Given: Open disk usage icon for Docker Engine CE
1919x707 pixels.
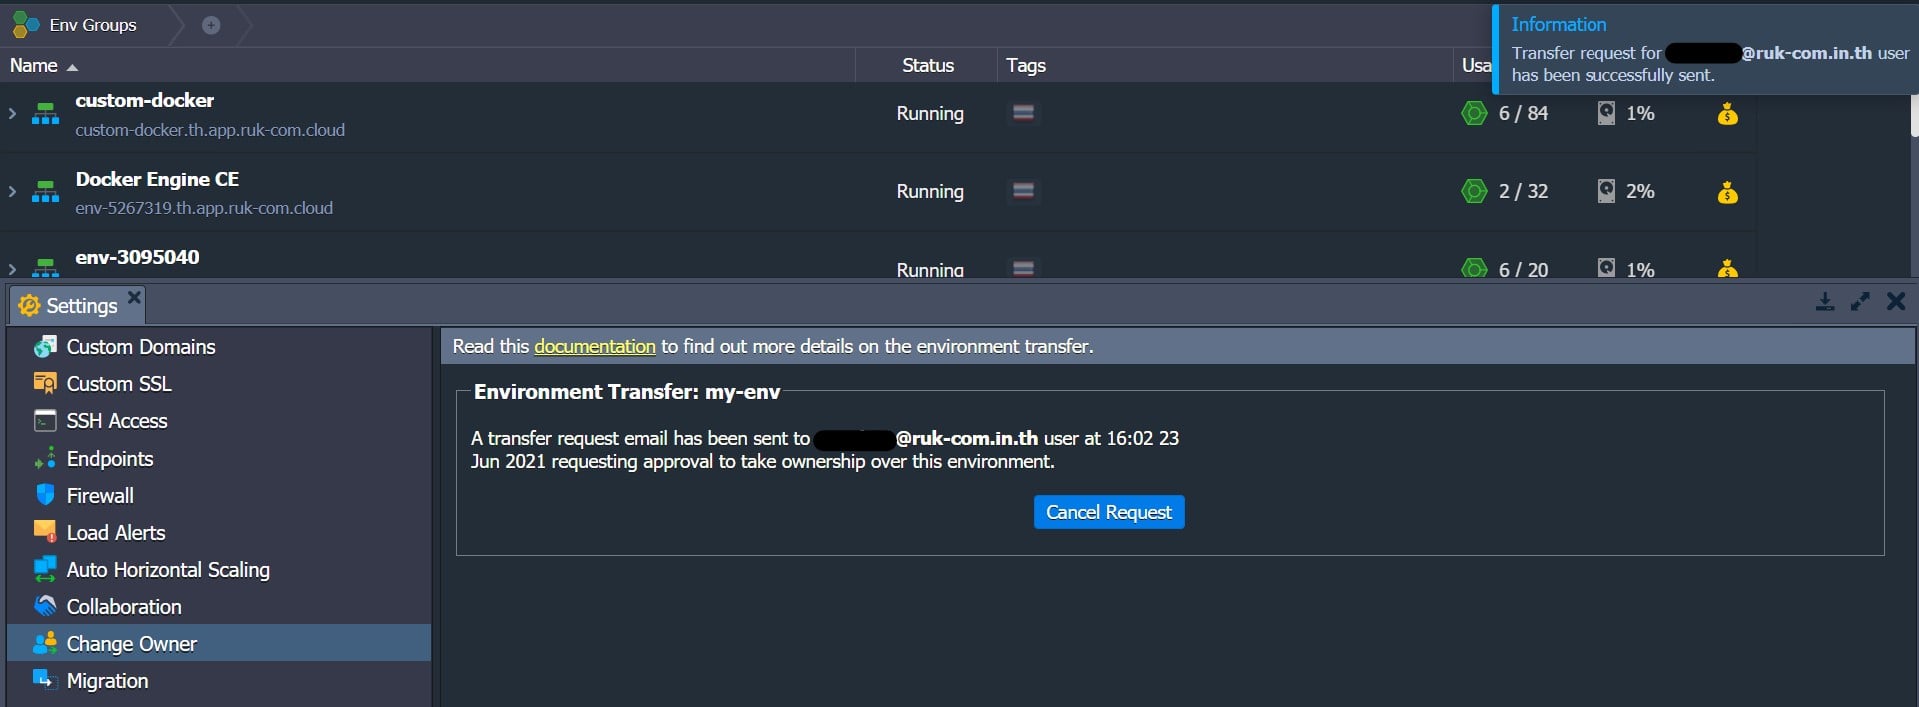Looking at the screenshot, I should point(1606,191).
